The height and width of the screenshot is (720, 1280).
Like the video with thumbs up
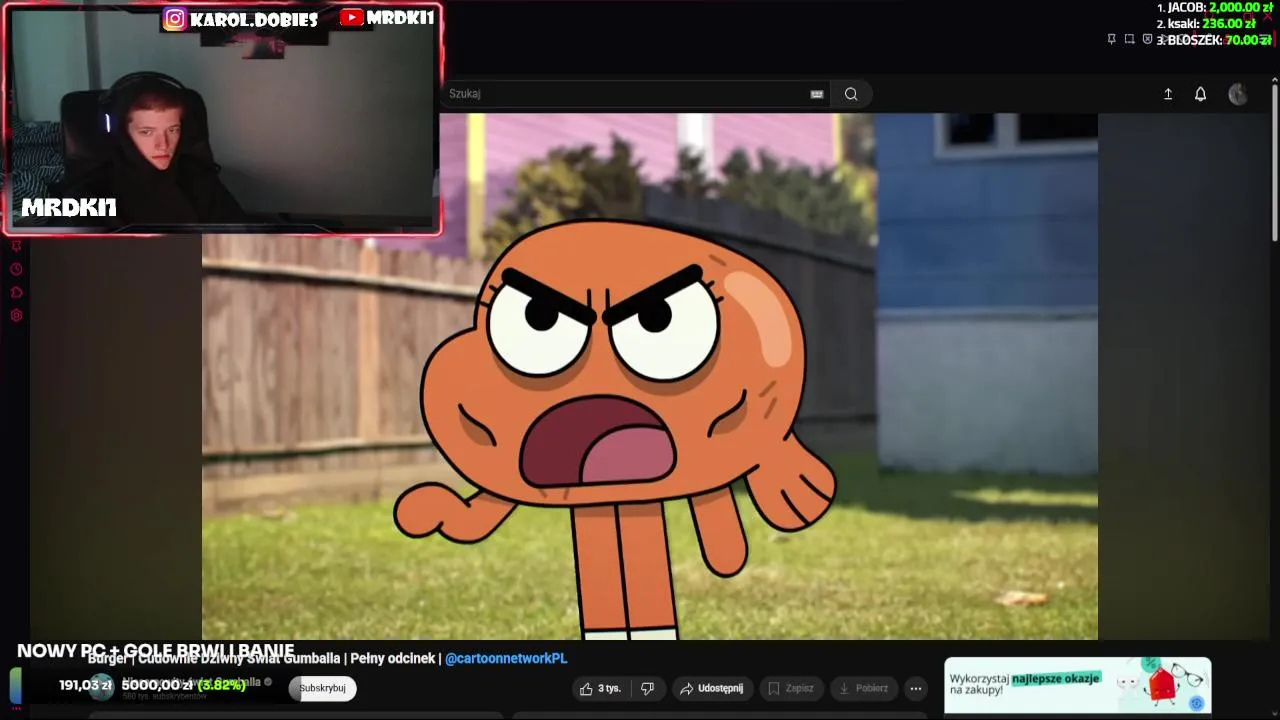(600, 688)
